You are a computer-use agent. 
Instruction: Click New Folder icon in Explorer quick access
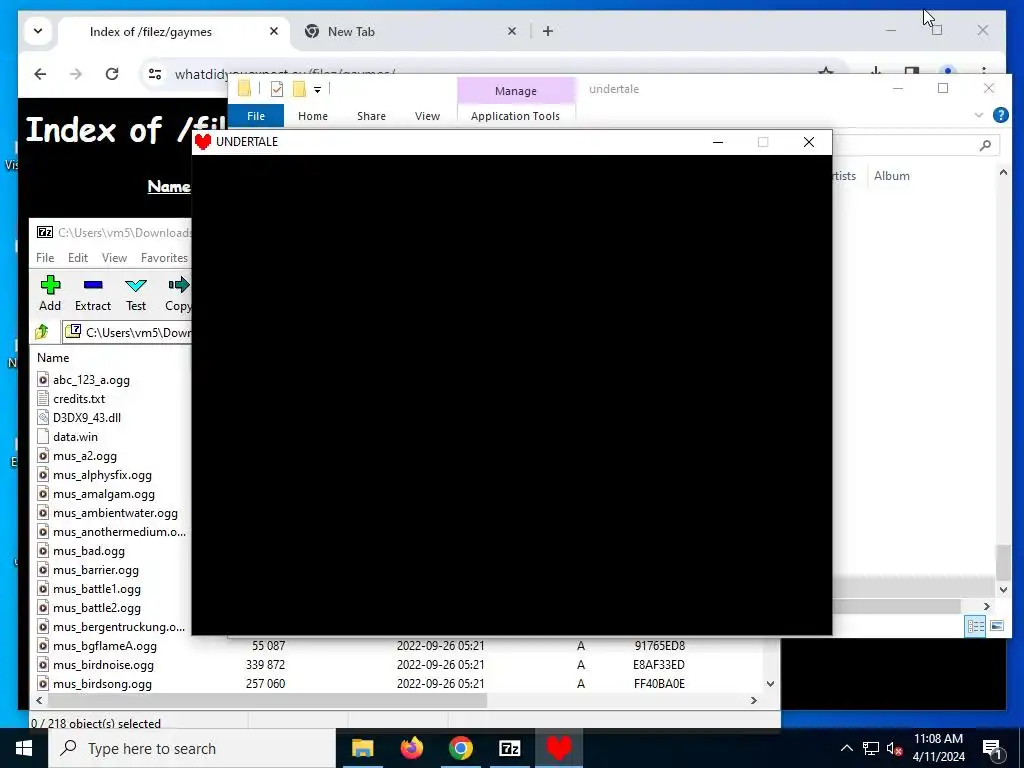[299, 89]
